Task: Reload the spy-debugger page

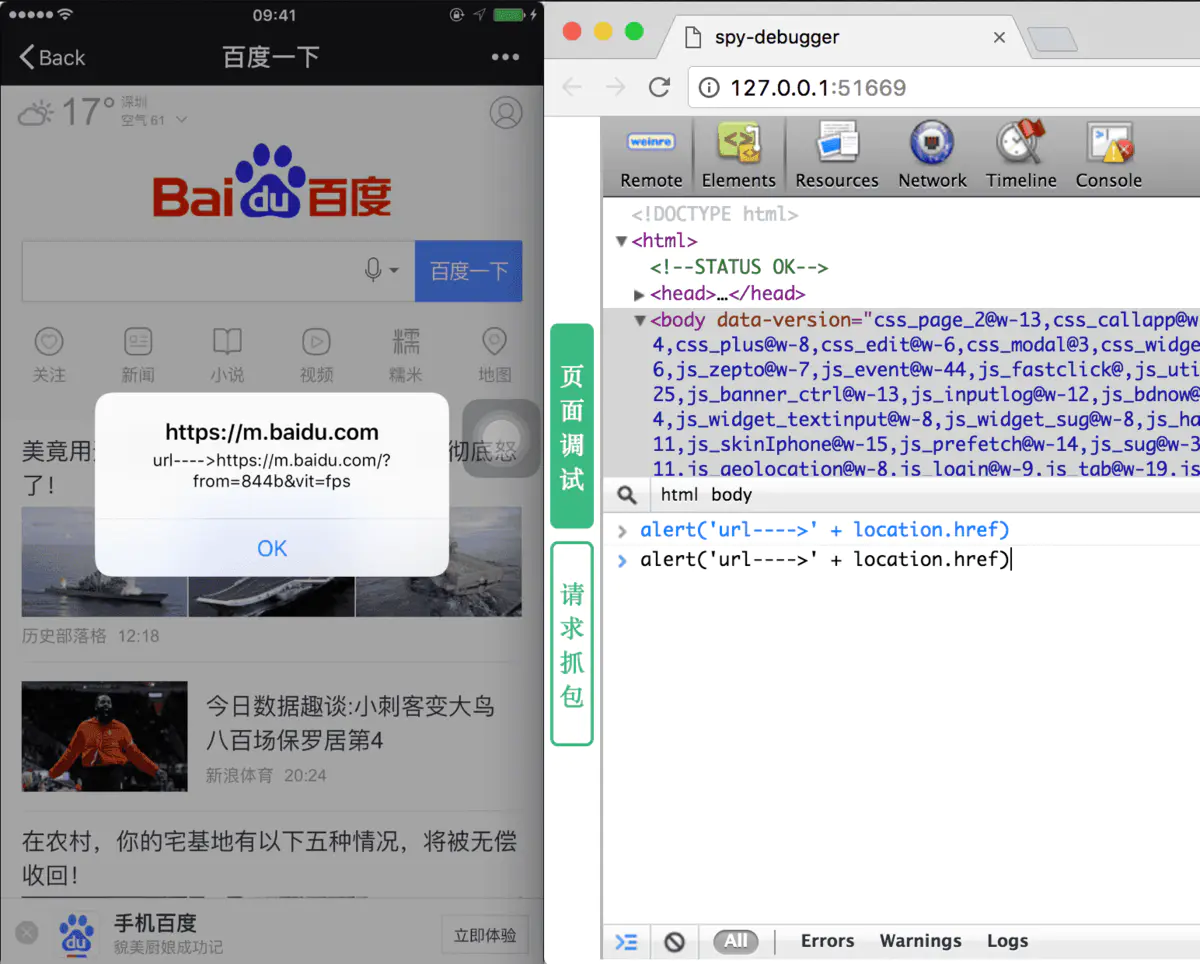Action: pos(659,87)
